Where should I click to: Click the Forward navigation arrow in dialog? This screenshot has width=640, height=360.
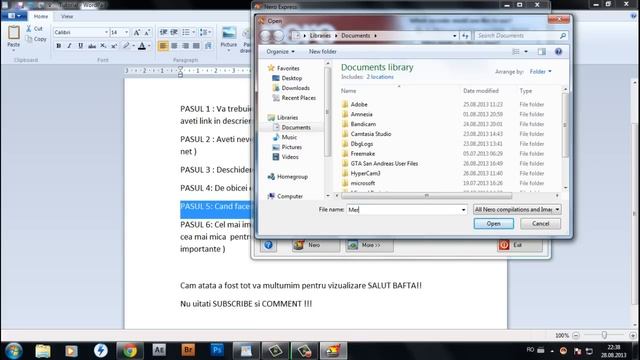(x=279, y=36)
